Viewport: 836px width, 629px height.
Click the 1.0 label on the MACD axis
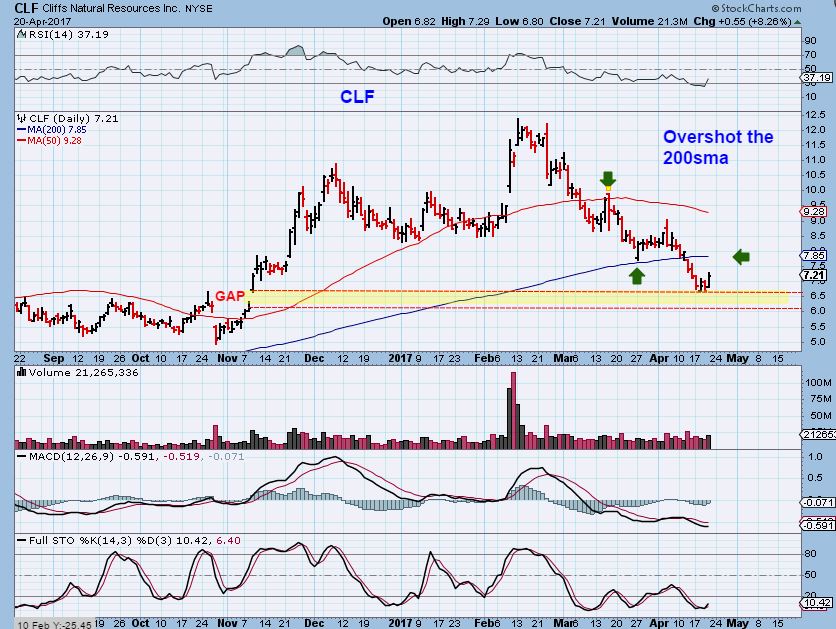(x=815, y=457)
